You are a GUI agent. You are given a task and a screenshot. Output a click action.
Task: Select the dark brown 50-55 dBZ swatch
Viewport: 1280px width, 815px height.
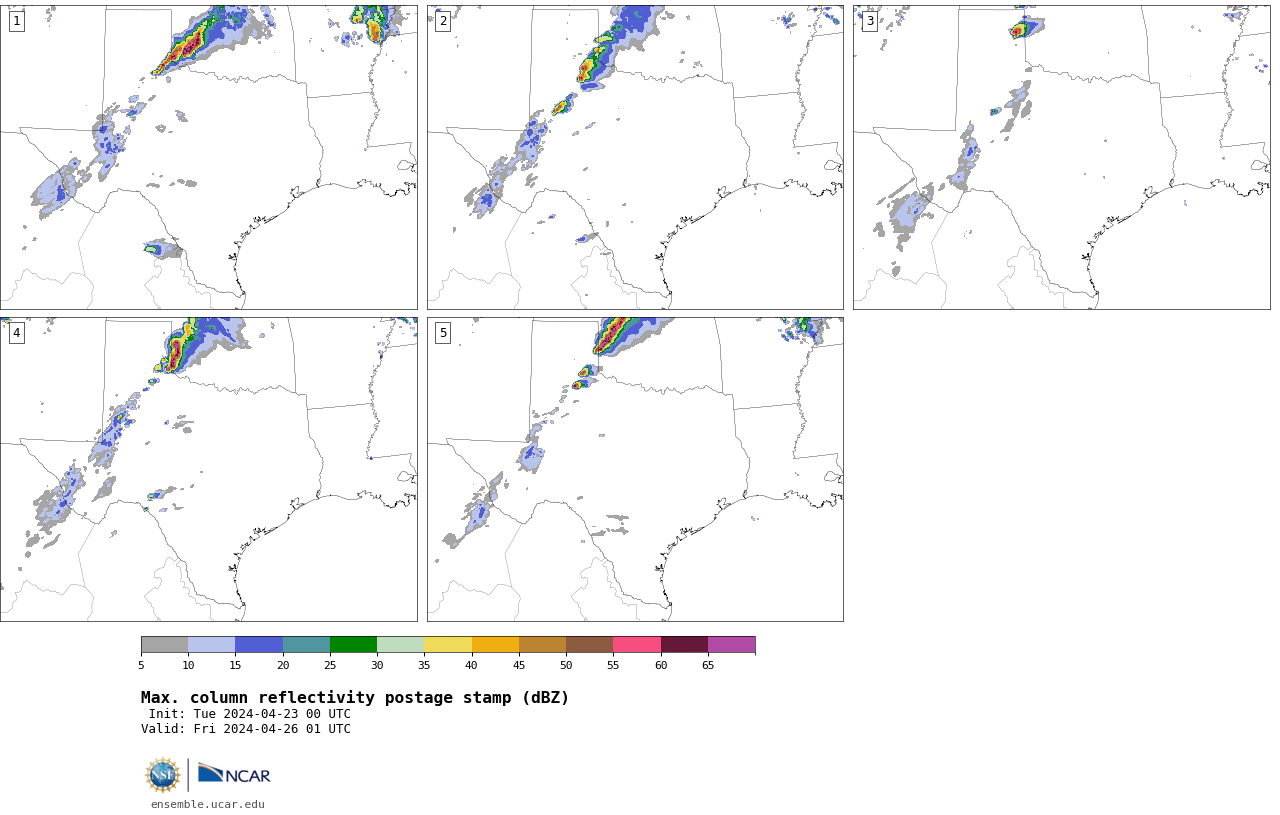(590, 645)
